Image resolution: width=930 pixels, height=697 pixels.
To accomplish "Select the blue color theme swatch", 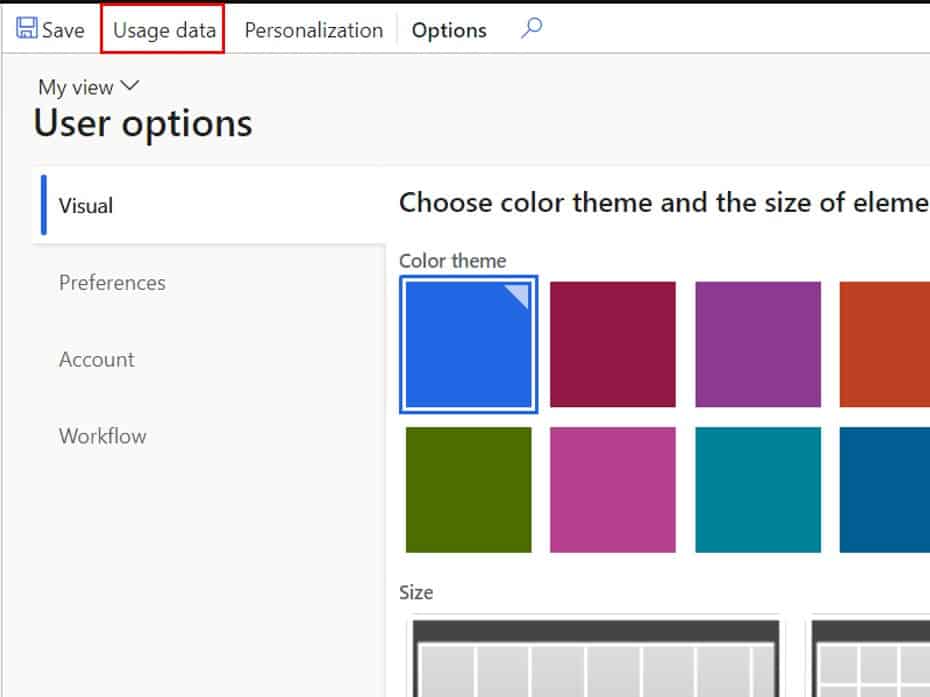I will (x=469, y=344).
